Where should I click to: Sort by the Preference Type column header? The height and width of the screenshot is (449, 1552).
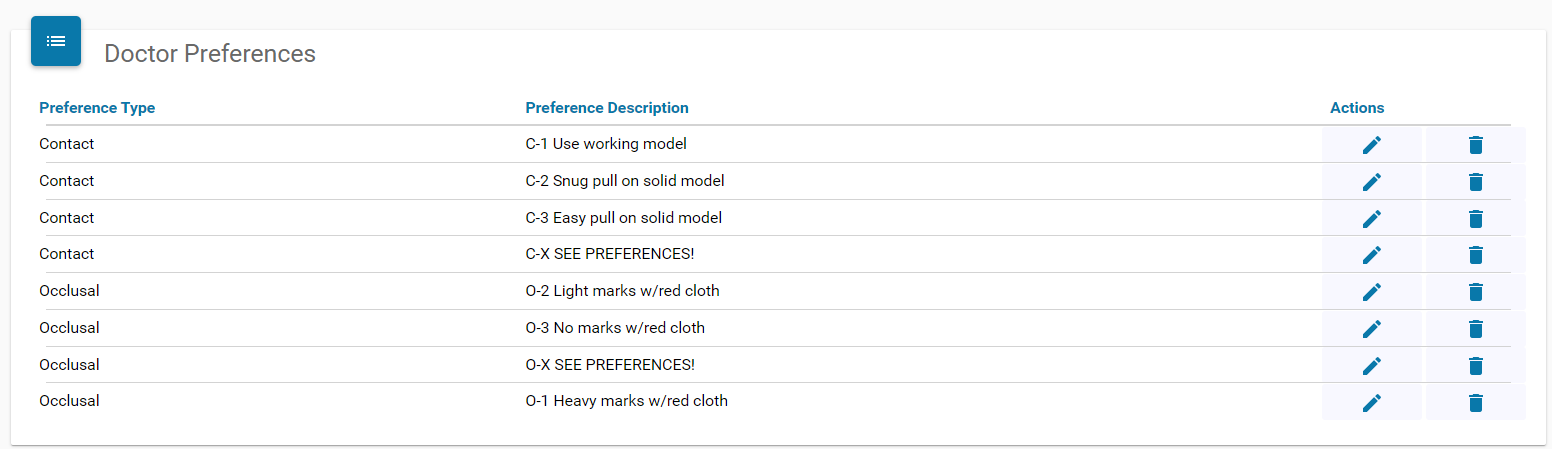[x=97, y=108]
